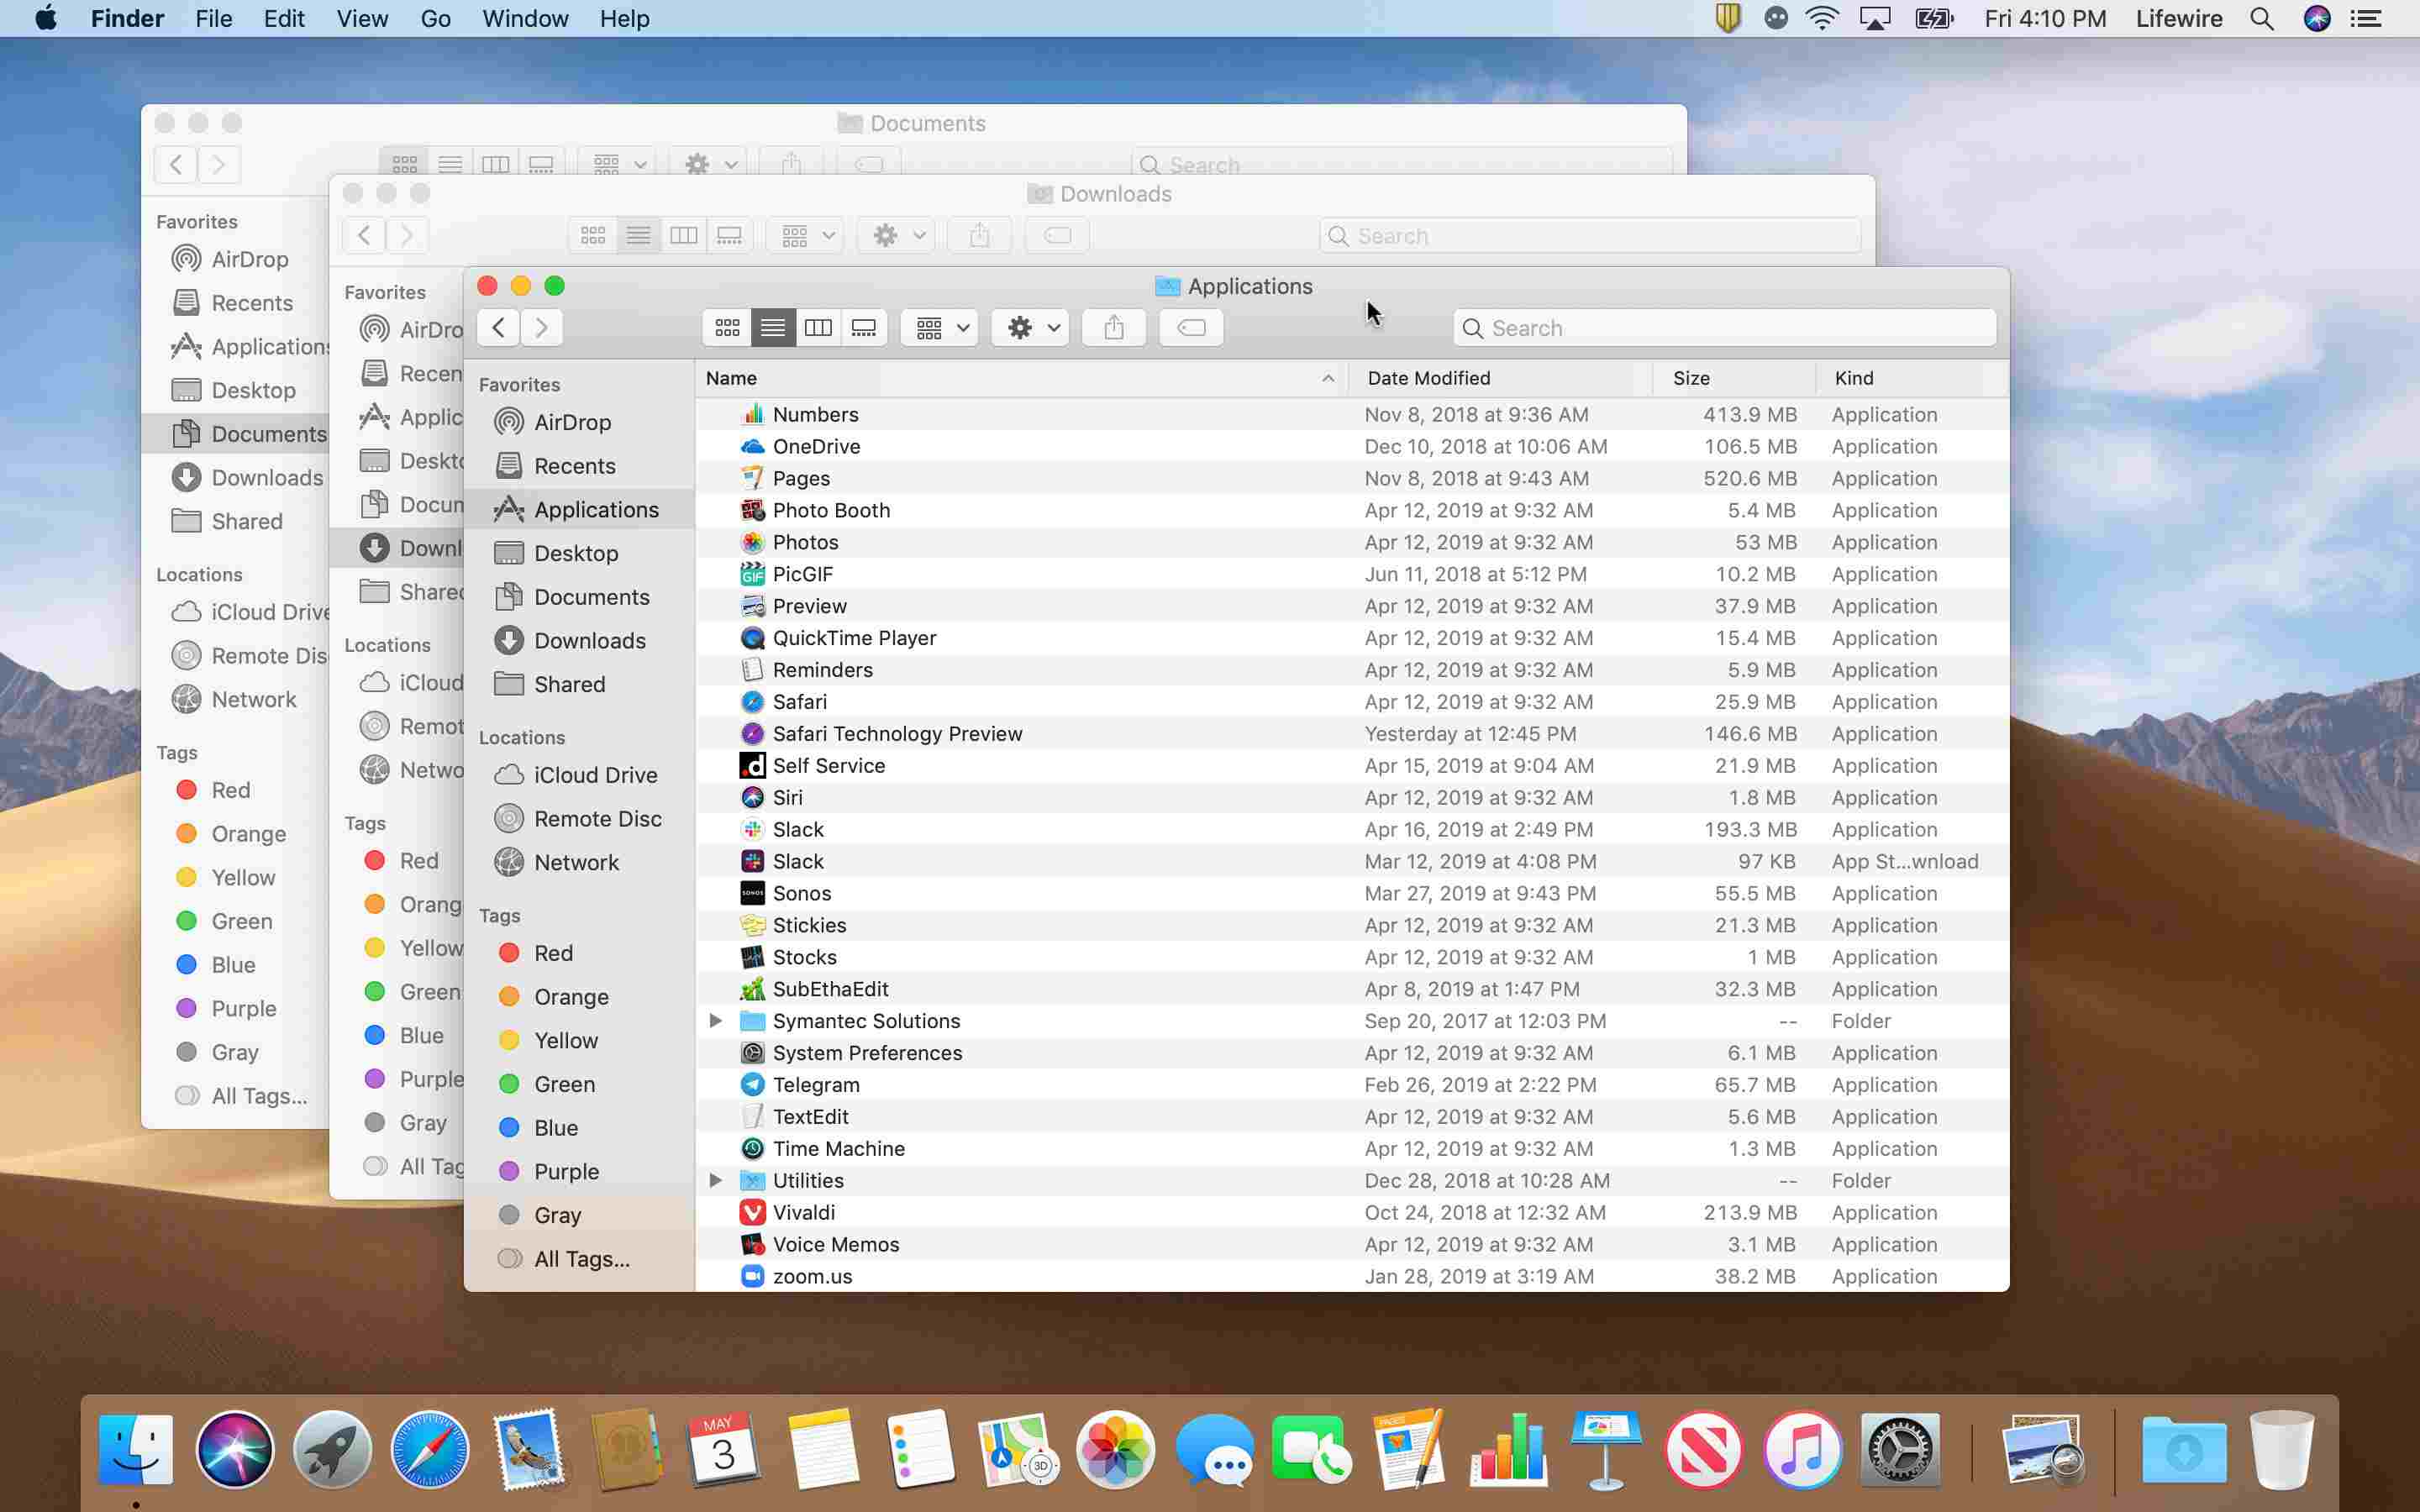Click the Search input field

(1725, 328)
